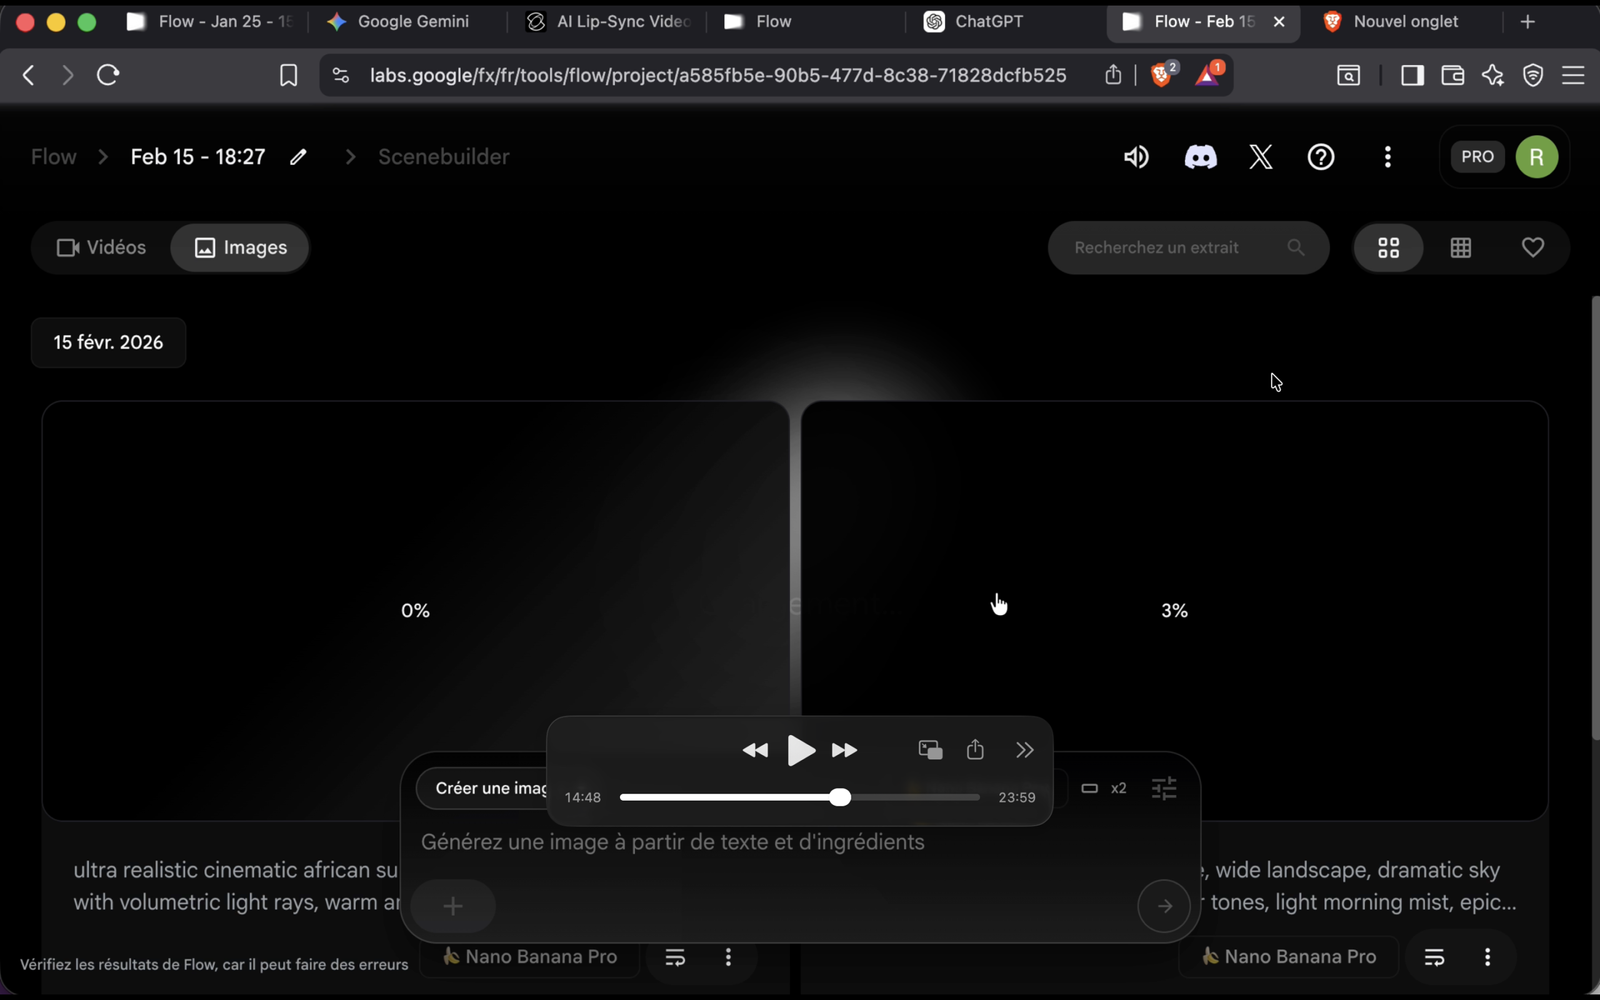The width and height of the screenshot is (1600, 1000).
Task: Expand the Créer une image mode dropdown
Action: 485,789
